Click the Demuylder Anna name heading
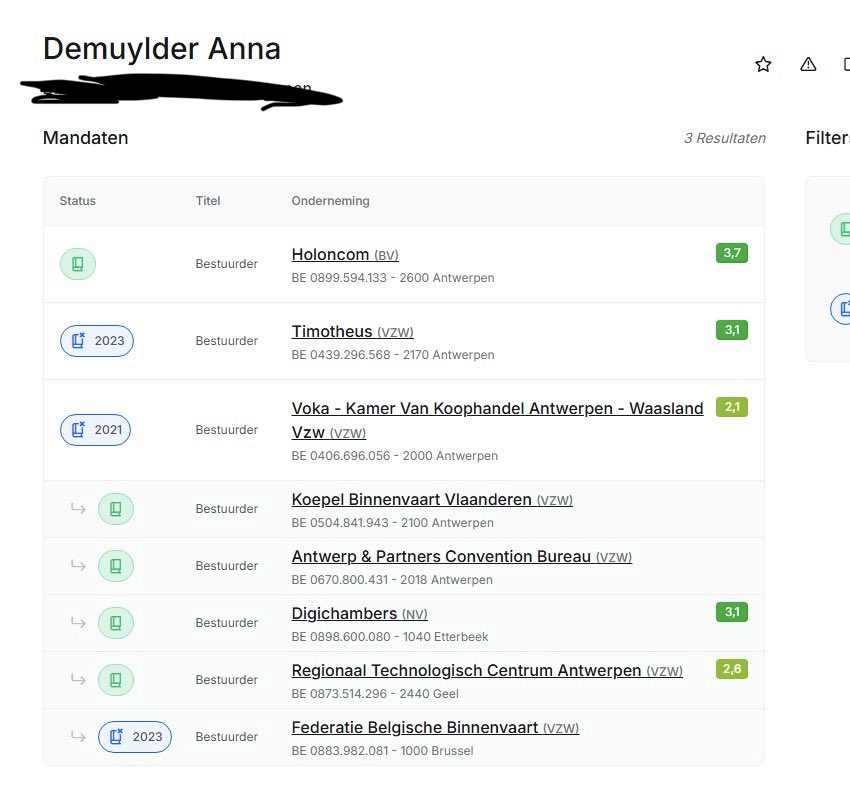Viewport: 850px width, 788px height. pyautogui.click(x=162, y=48)
